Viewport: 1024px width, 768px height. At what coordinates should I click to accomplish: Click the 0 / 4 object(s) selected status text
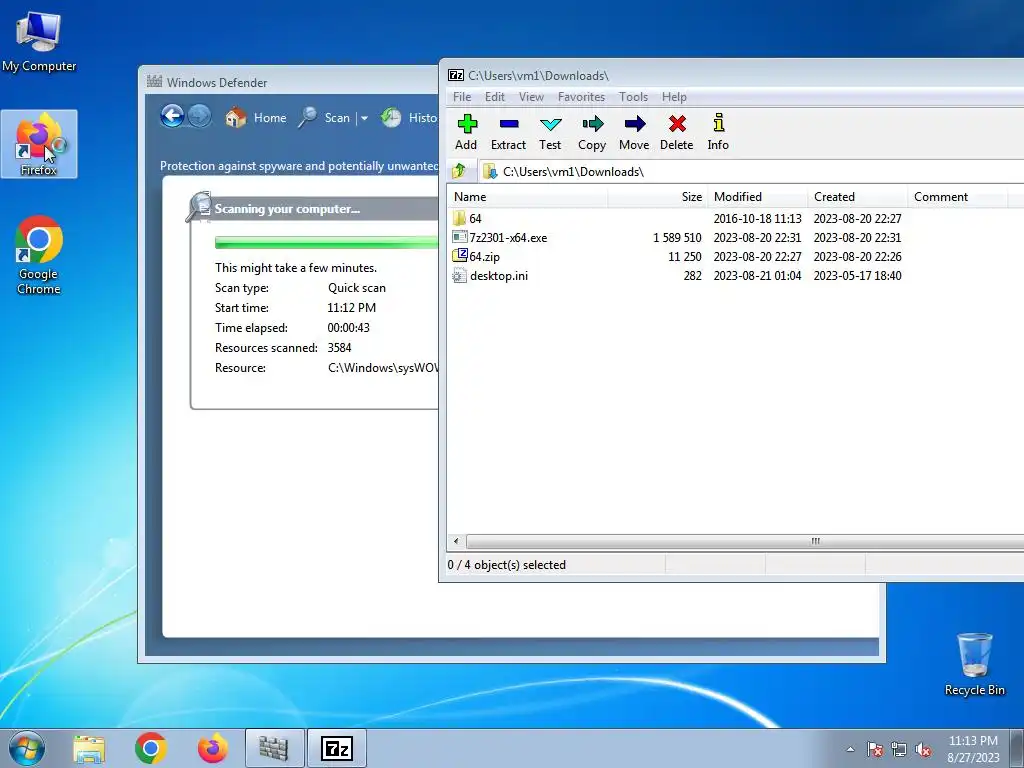507,565
